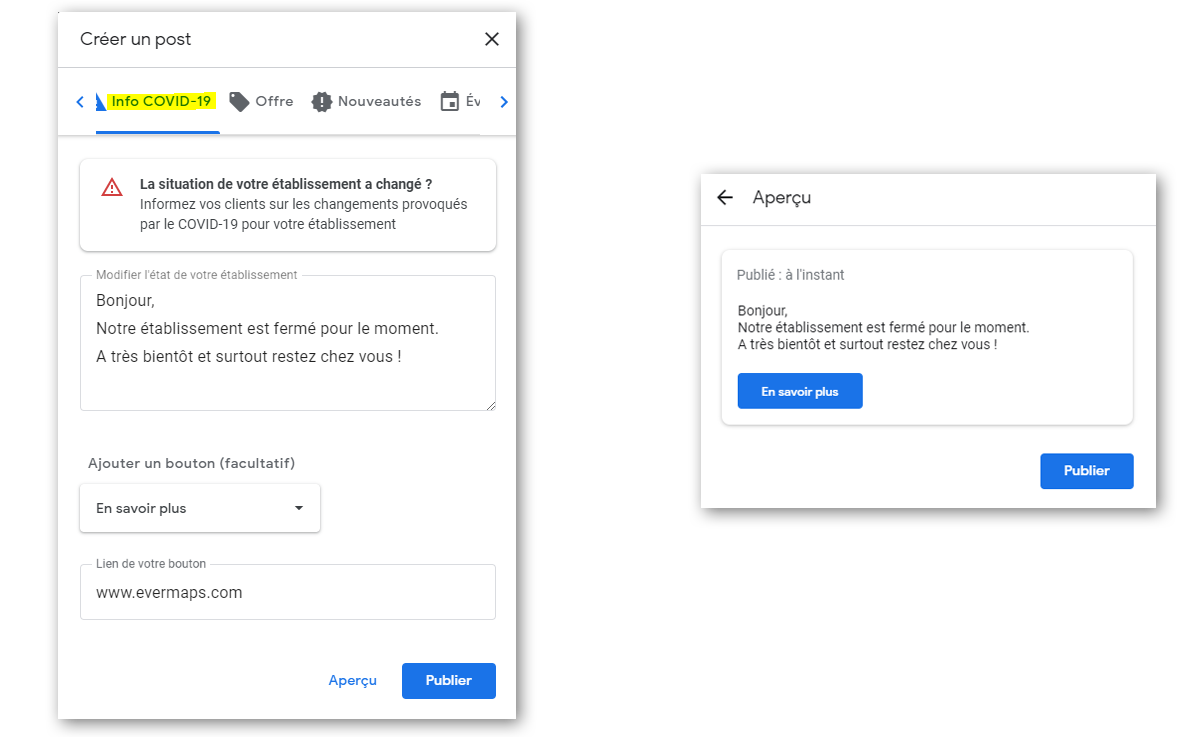Click inside the establishment status text area
The width and height of the screenshot is (1200, 737).
pos(288,343)
